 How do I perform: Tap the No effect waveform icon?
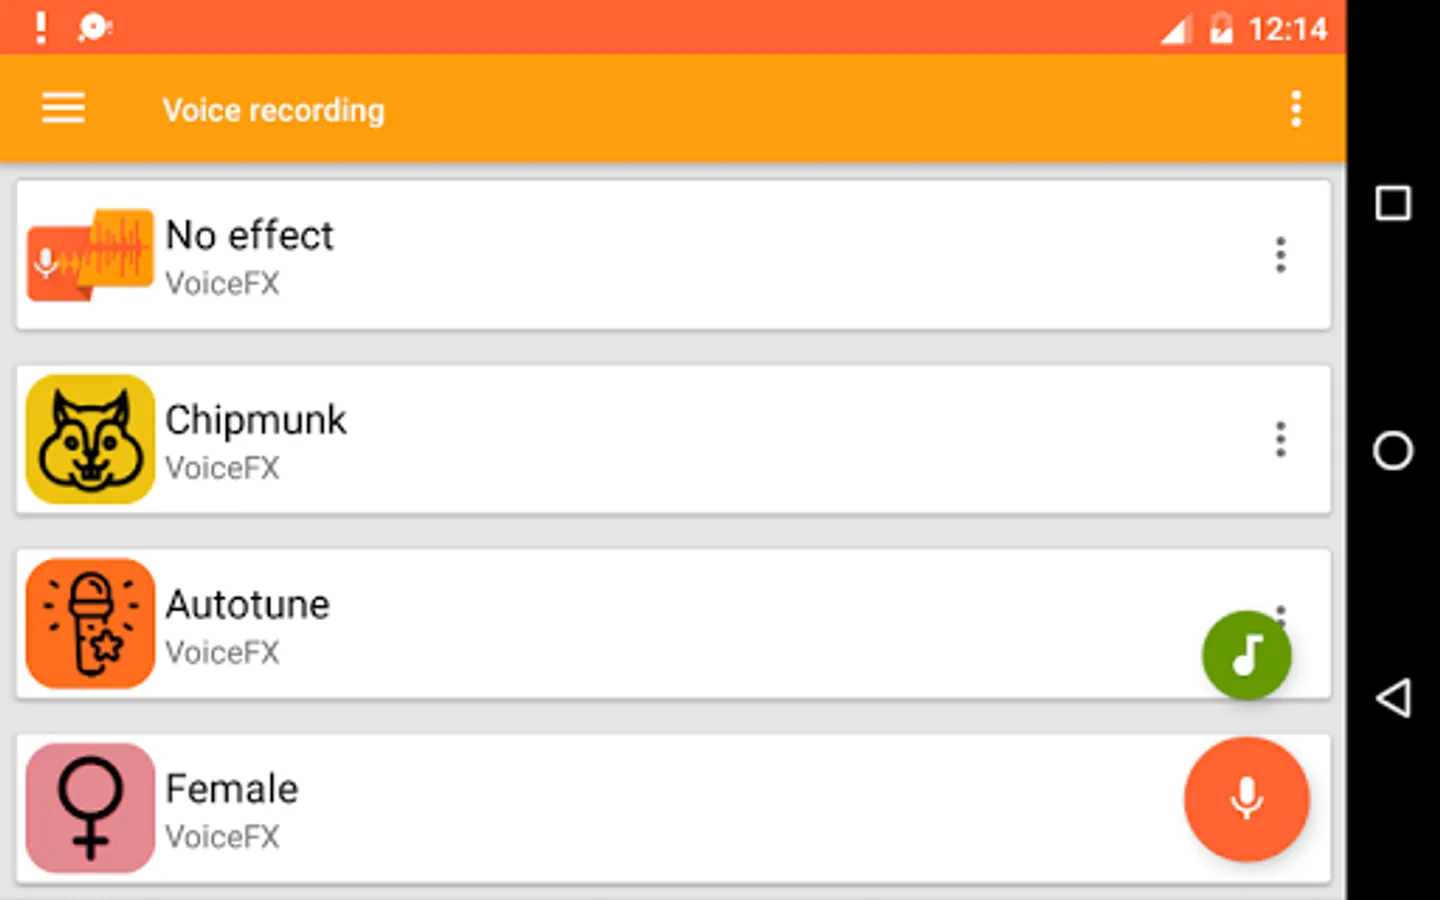click(x=90, y=255)
